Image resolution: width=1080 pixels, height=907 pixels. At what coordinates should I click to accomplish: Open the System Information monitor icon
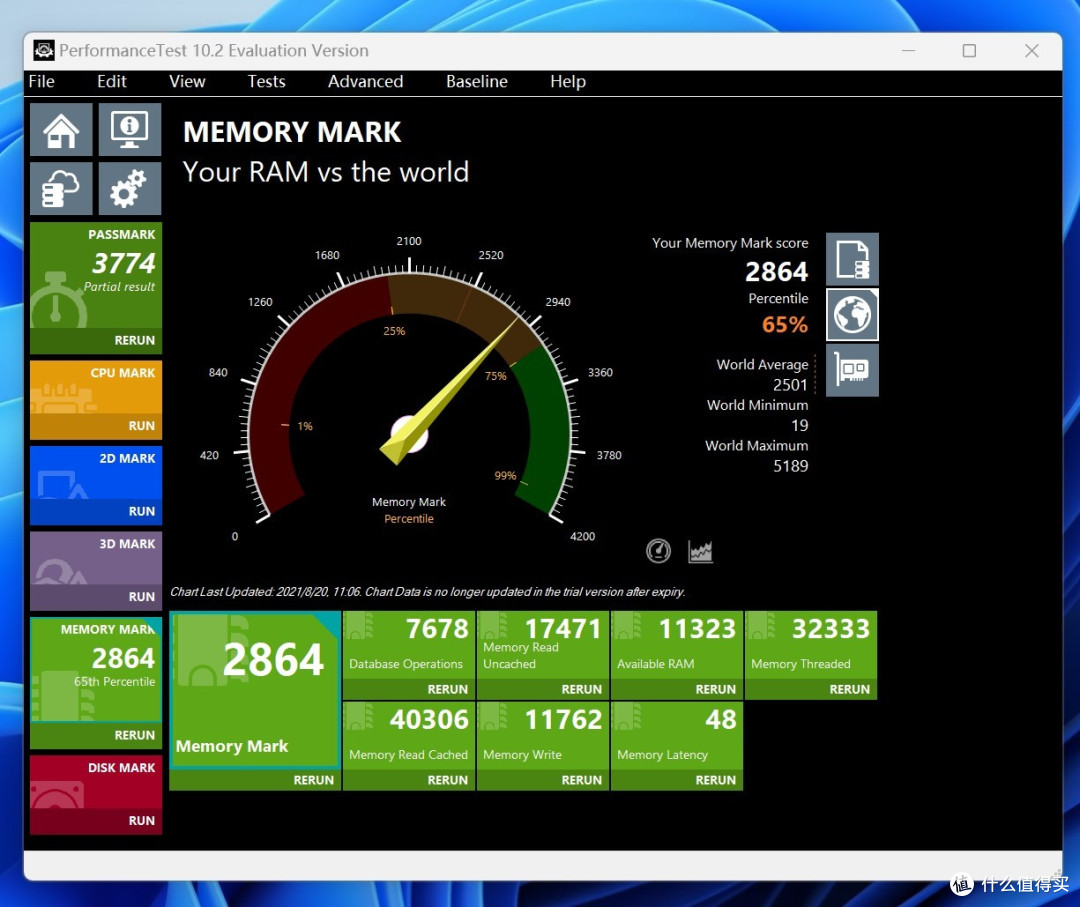(129, 129)
